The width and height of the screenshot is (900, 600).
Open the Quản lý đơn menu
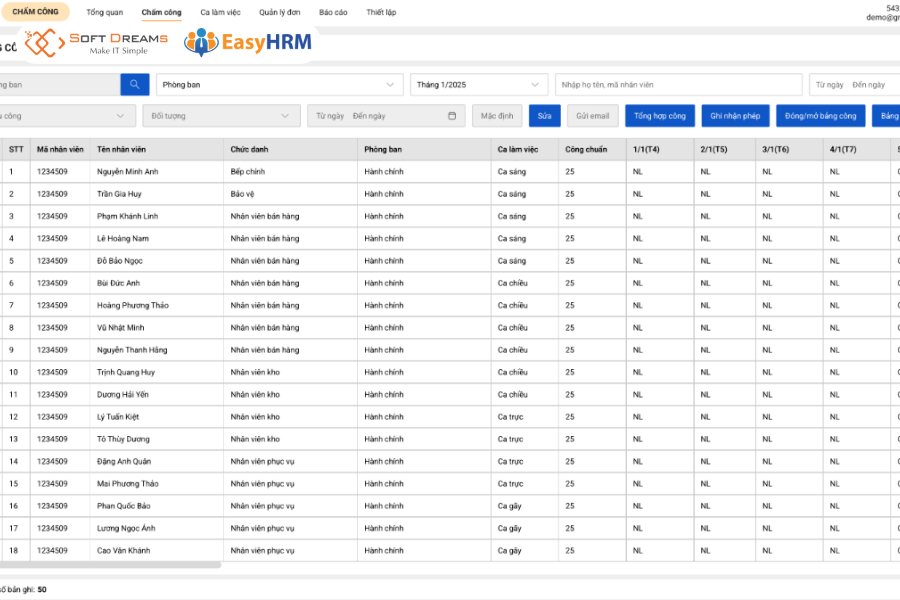(280, 12)
